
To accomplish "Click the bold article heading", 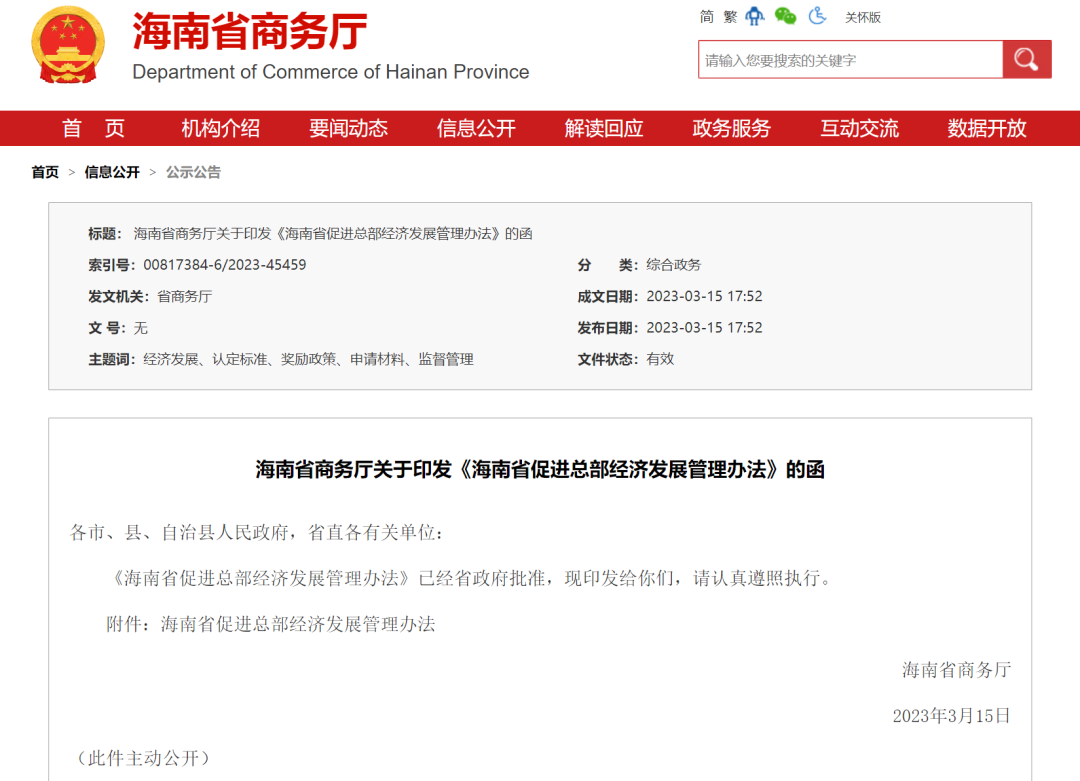I will (x=540, y=470).
